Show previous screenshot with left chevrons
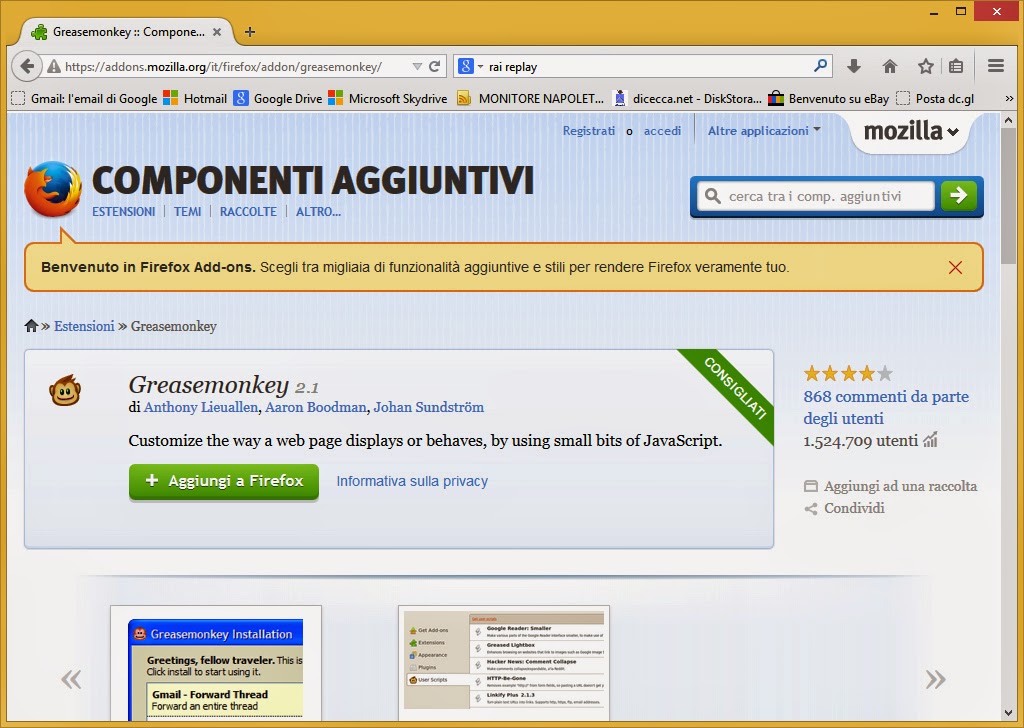1024x728 pixels. coord(71,680)
